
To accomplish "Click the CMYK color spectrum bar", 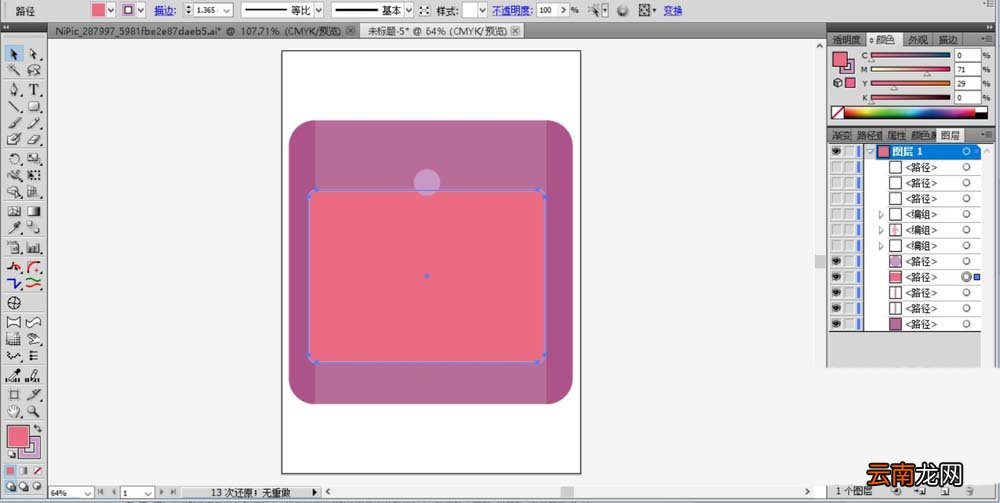I will 916,113.
